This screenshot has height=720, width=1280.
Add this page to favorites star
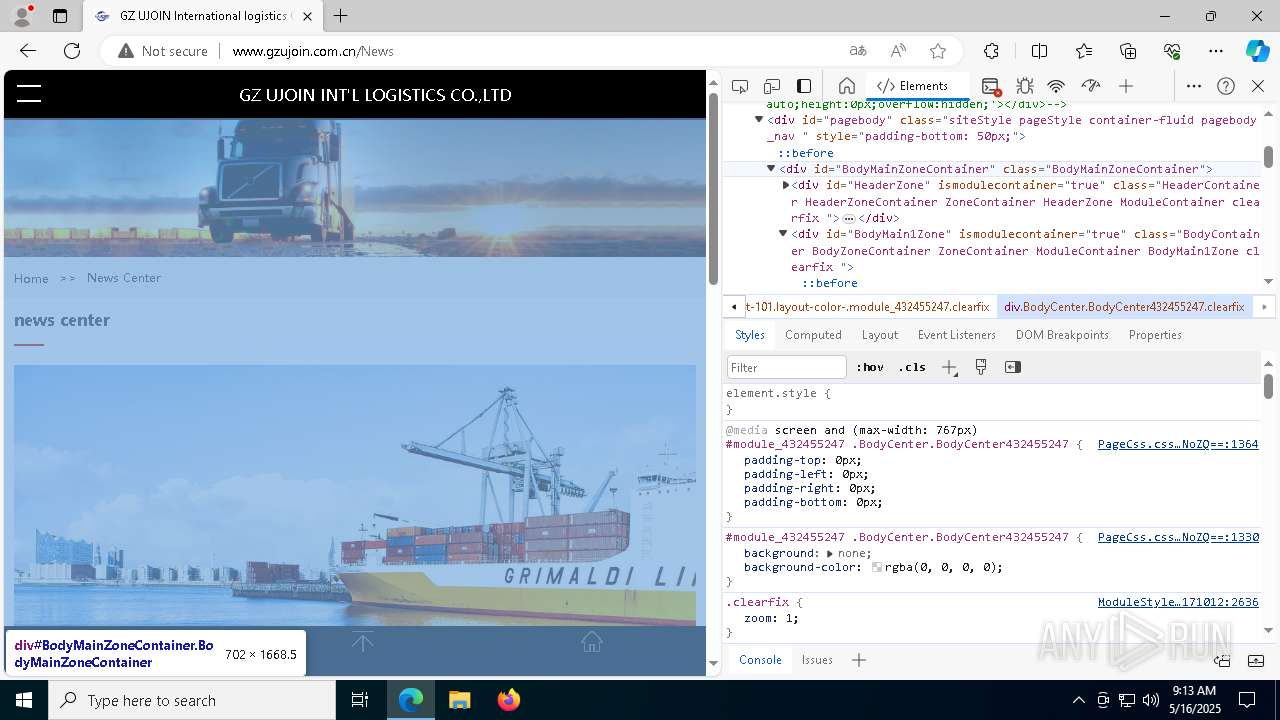click(x=937, y=51)
